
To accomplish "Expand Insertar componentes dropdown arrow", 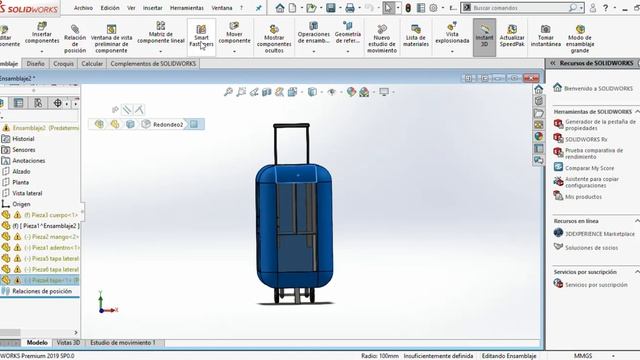I will click(x=42, y=52).
